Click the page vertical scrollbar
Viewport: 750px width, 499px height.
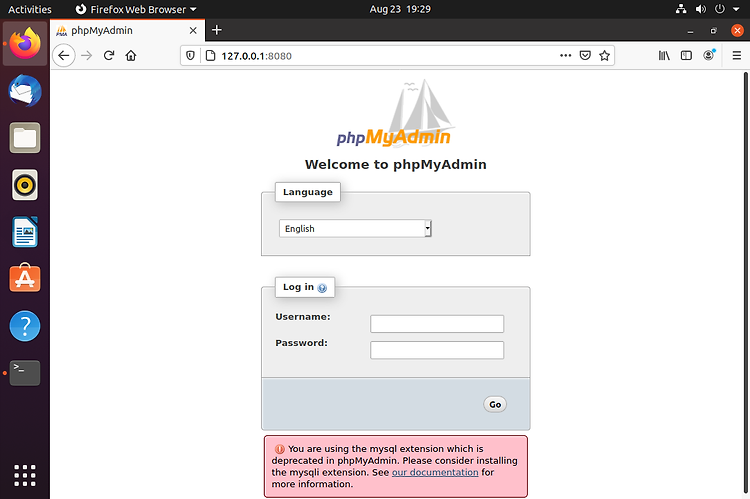[746, 282]
